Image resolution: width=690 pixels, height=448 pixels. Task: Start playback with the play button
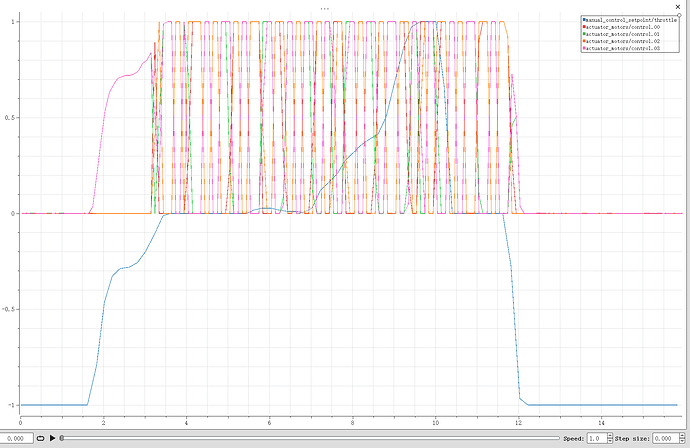(52, 438)
